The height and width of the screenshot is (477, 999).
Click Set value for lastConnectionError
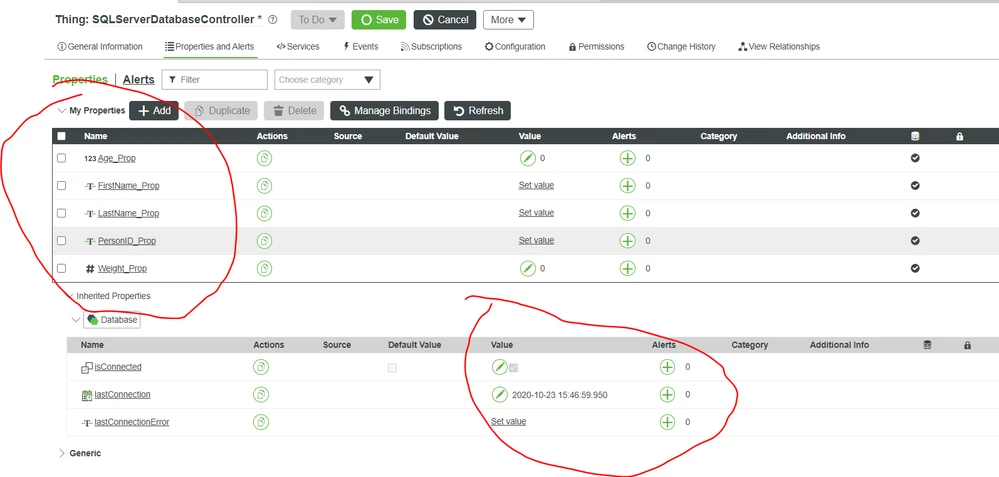[x=508, y=421]
